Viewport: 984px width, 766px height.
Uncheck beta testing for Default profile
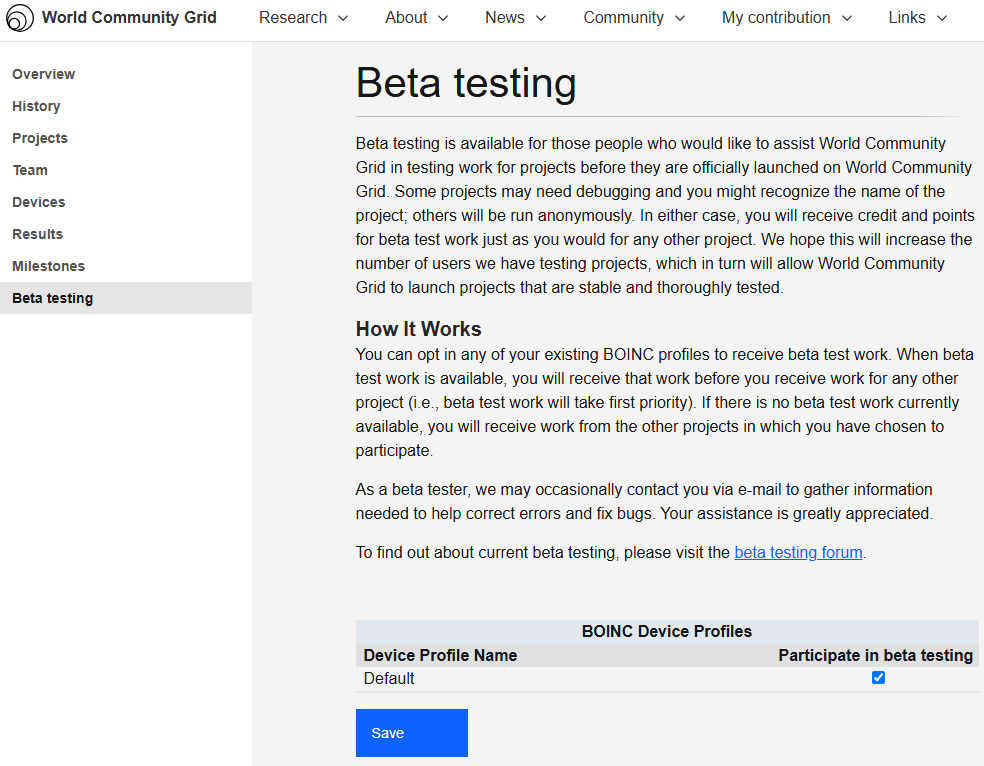point(878,678)
